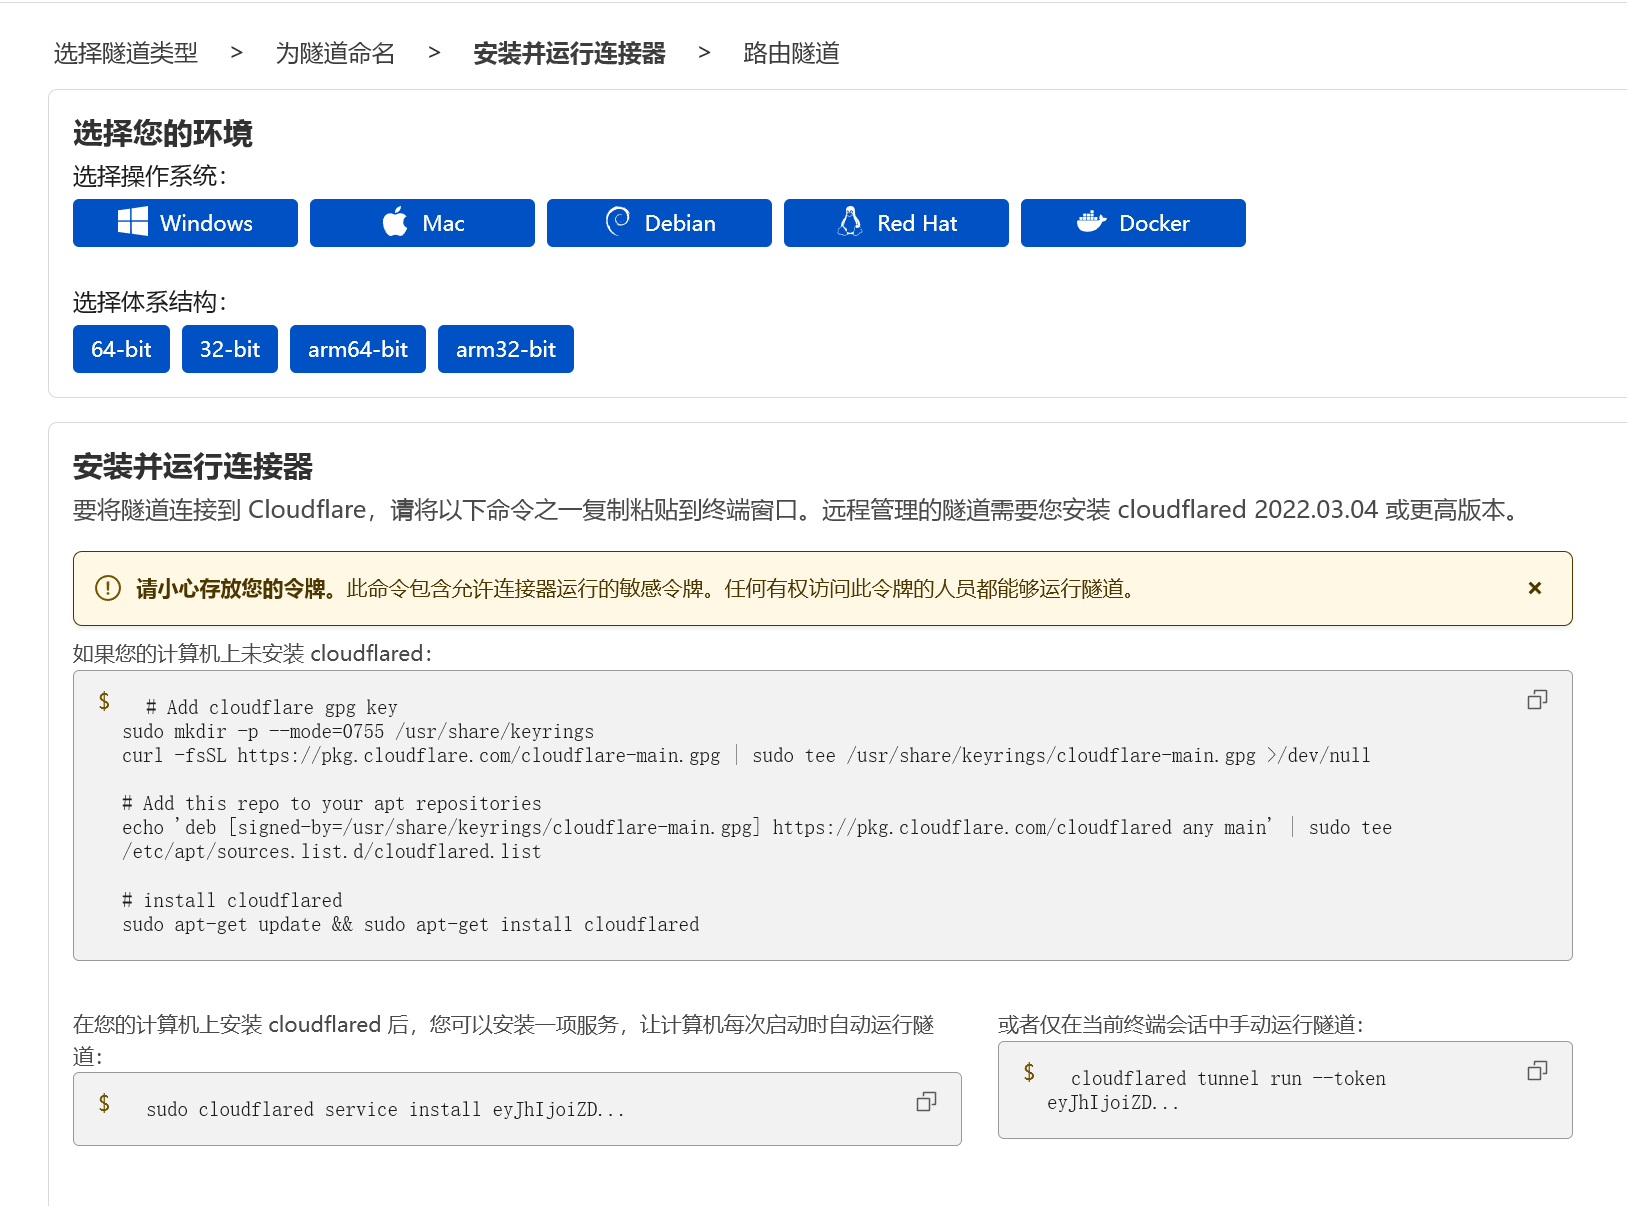Screen dimensions: 1627x1206
Task: Click the apt-get install command text
Action: coord(410,925)
